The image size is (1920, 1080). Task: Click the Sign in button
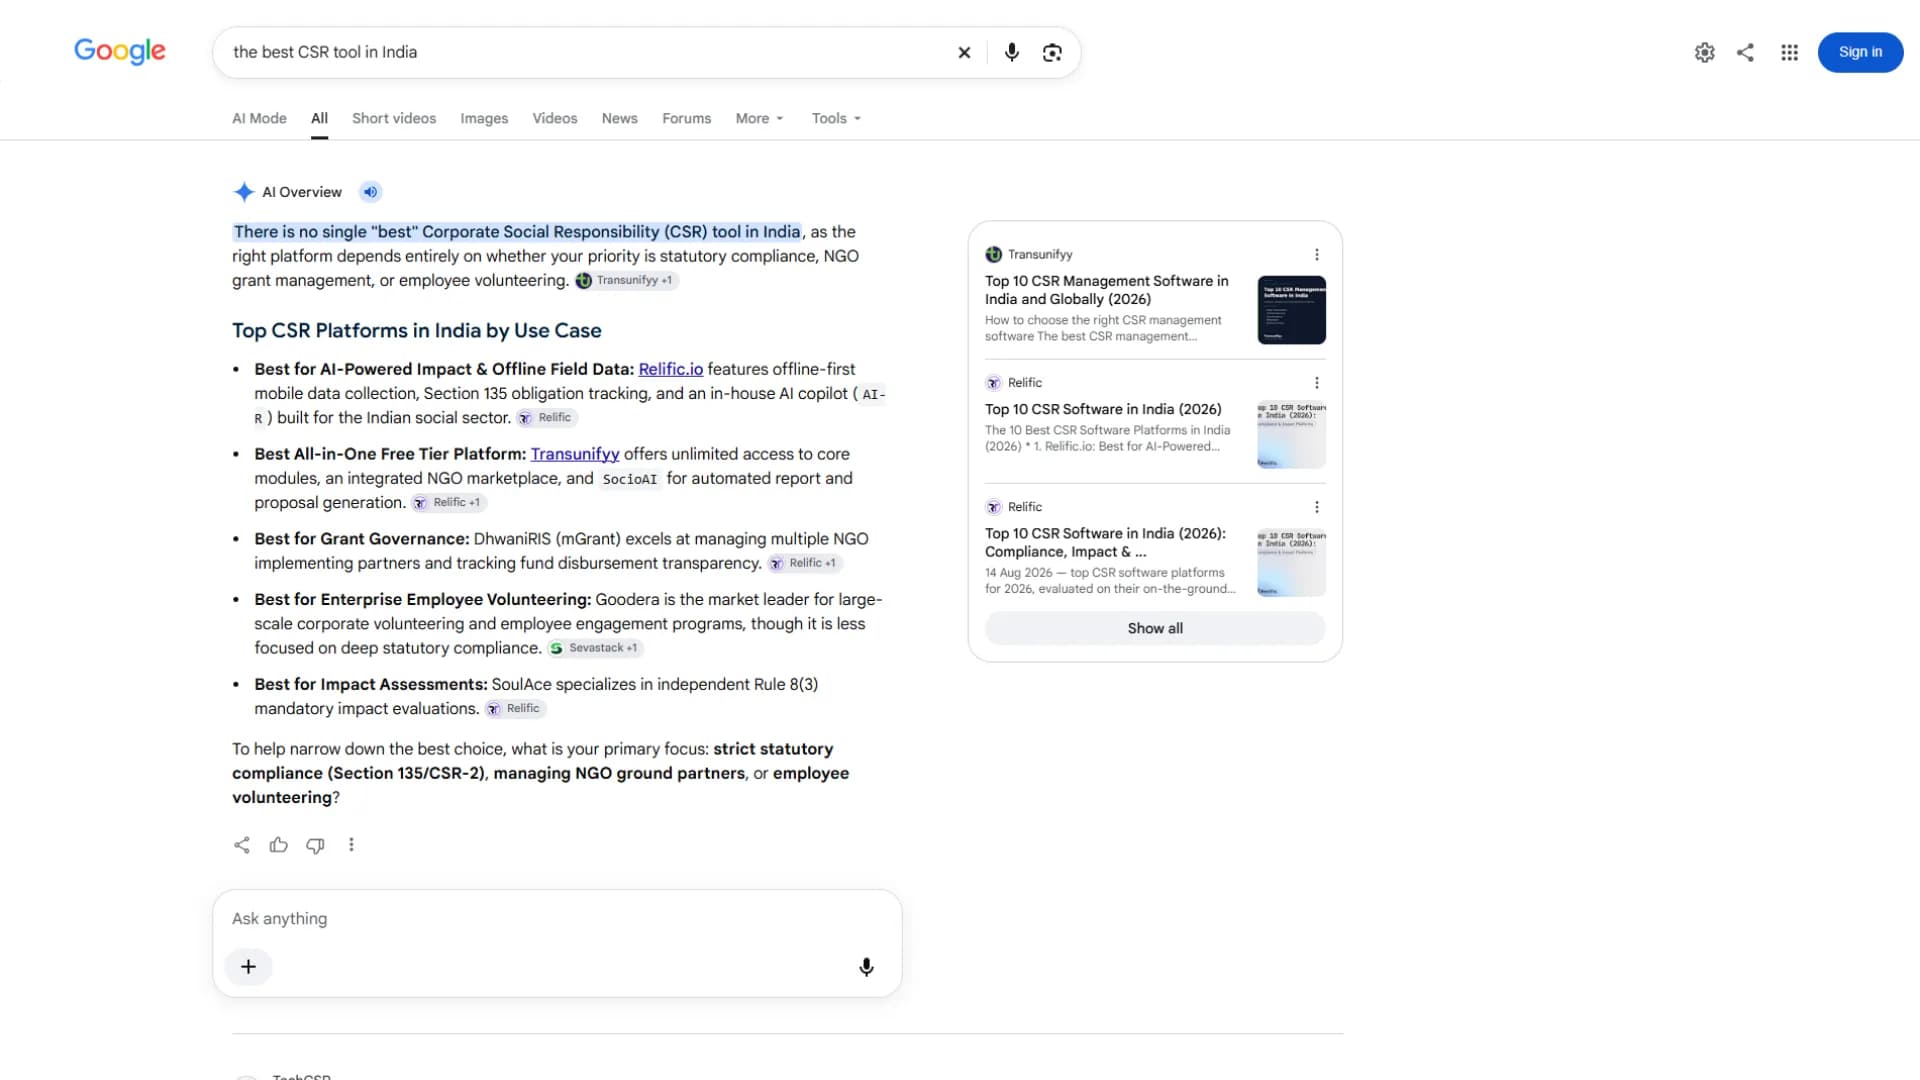tap(1860, 52)
